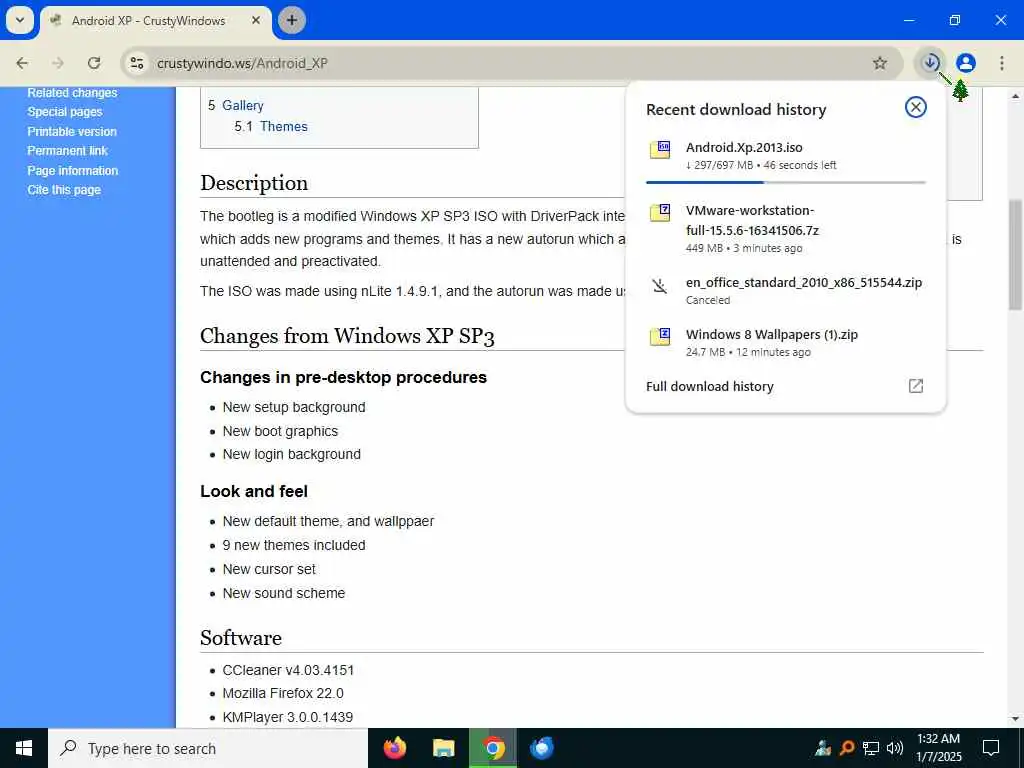This screenshot has width=1024, height=768.
Task: Toggle the downloads toolbar button
Action: pos(930,63)
